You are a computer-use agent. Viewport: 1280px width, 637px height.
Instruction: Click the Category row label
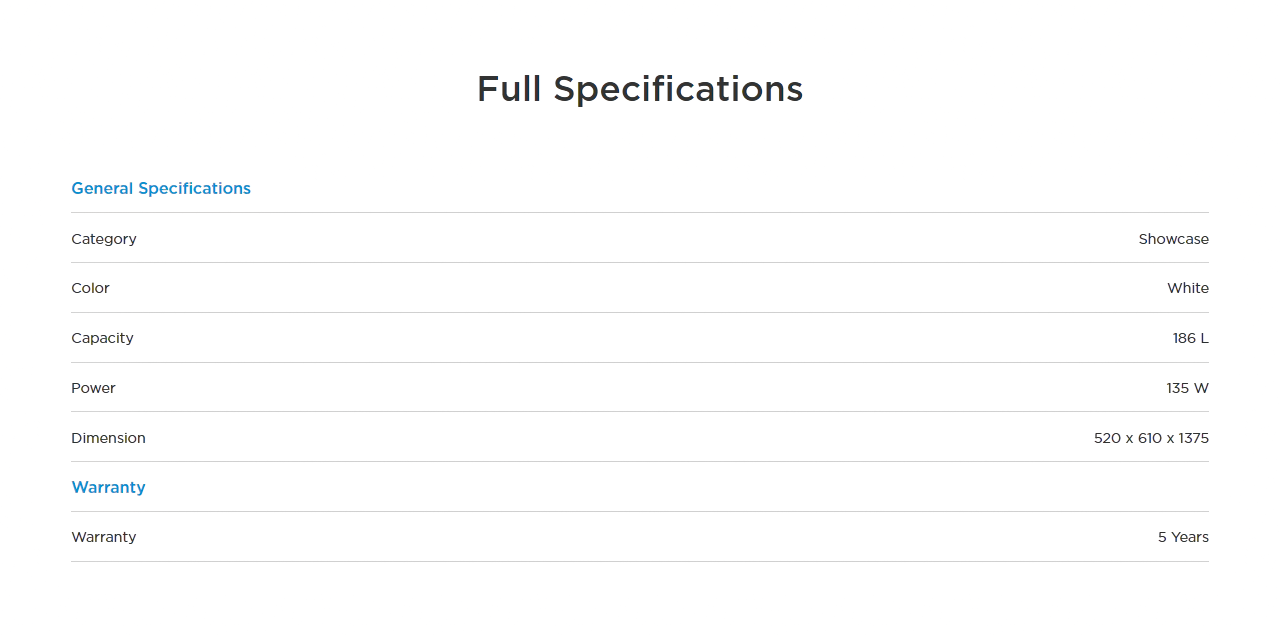coord(104,239)
